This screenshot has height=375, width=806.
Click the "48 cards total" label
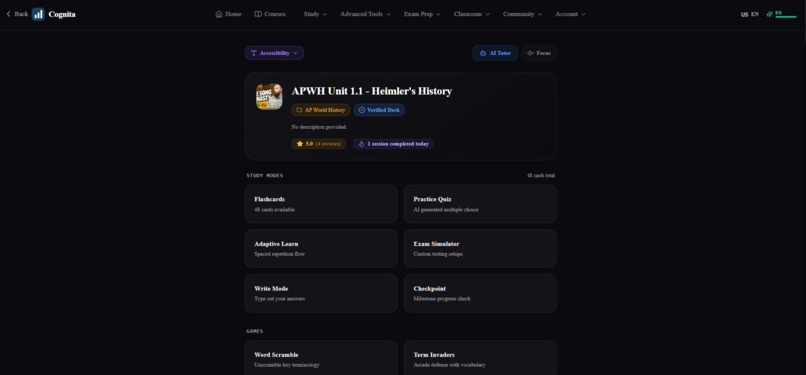pos(541,176)
